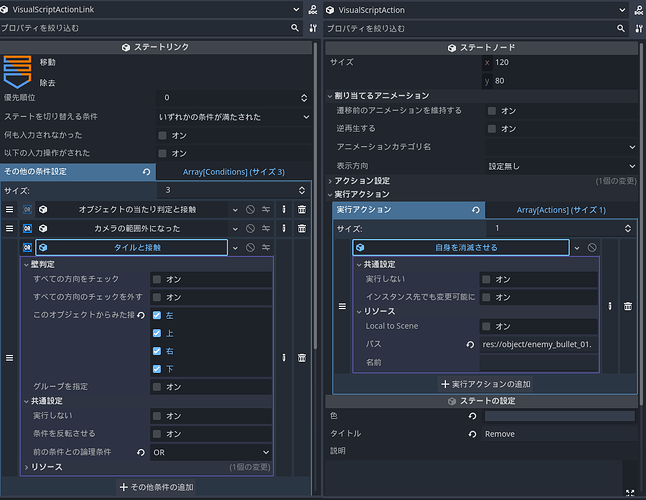Viewport: 646px width, 500px height.
Task: Select タイルと接触 resource button
Action: (x=131, y=247)
